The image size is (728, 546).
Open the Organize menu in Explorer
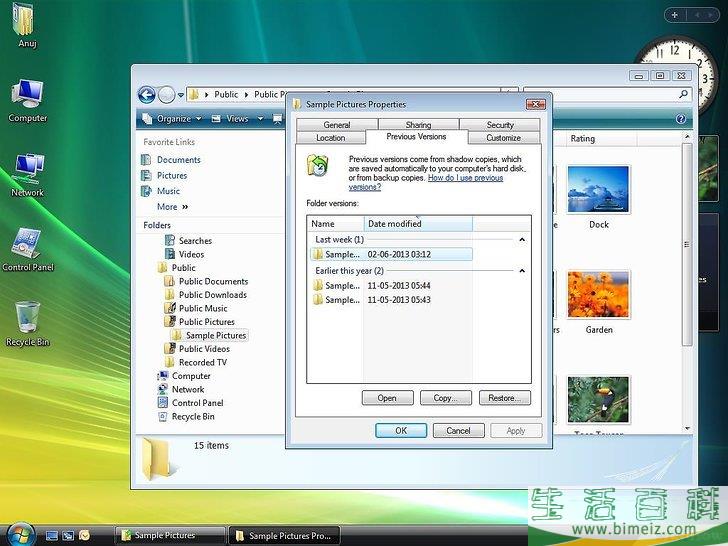(x=172, y=119)
